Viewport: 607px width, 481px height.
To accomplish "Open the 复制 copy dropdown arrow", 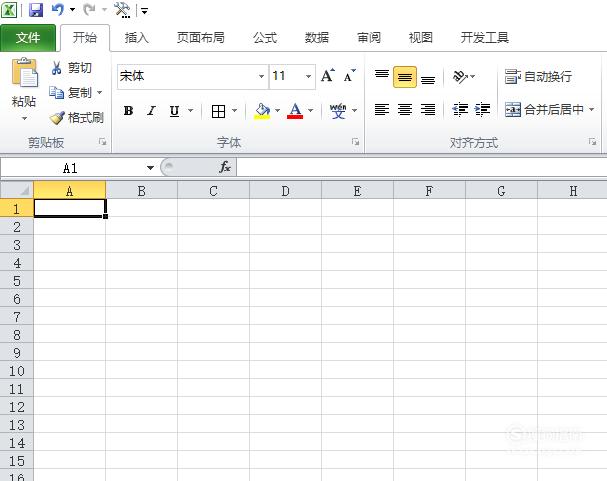I will point(99,92).
